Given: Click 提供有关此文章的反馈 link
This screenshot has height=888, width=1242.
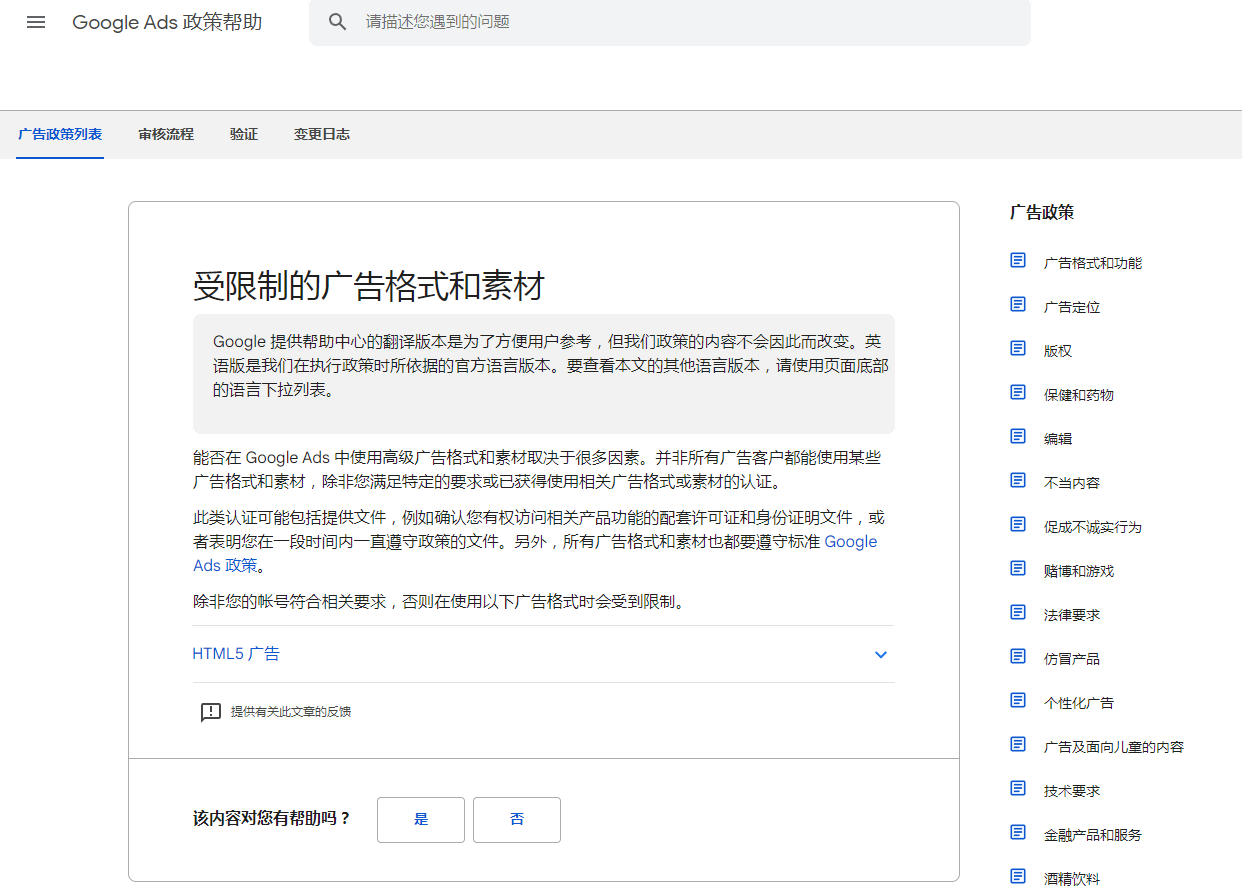Looking at the screenshot, I should (x=291, y=712).
